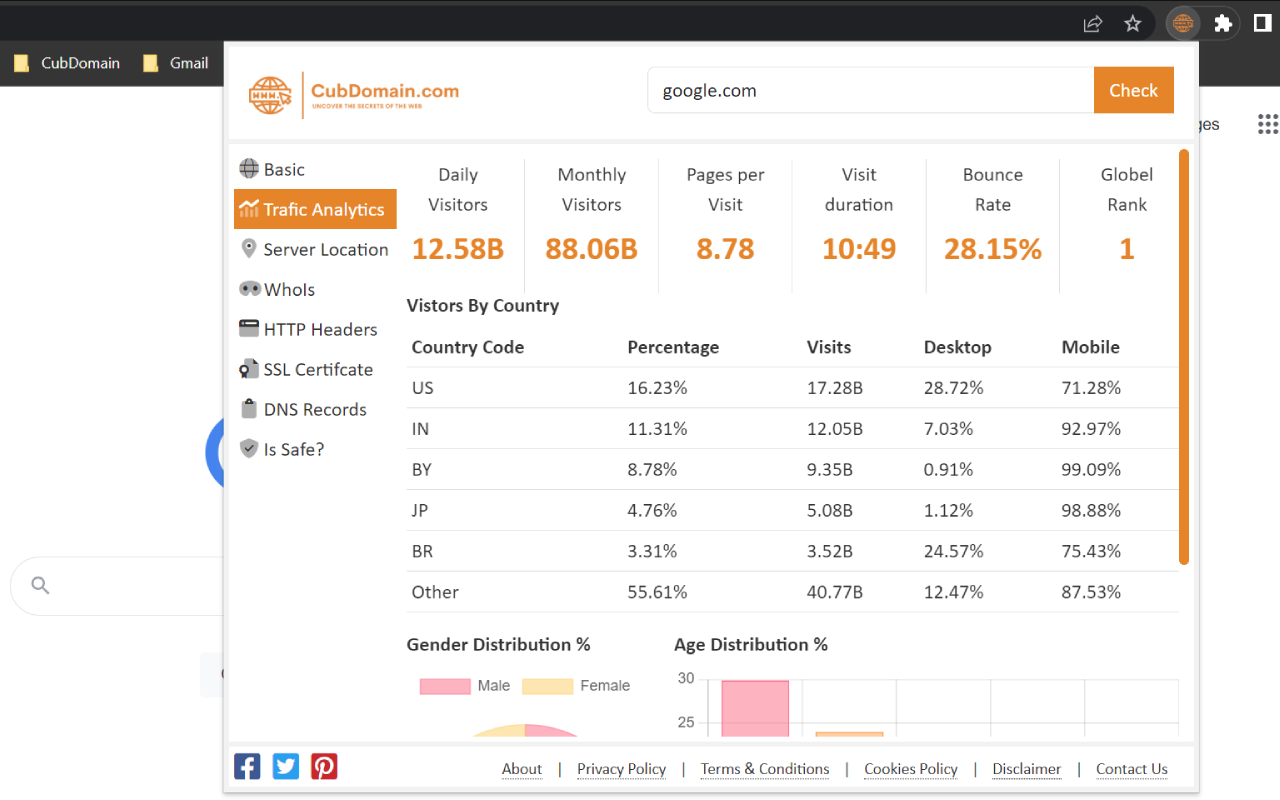Viewport: 1280px width, 800px height.
Task: Click the Other country code row
Action: [x=793, y=593]
